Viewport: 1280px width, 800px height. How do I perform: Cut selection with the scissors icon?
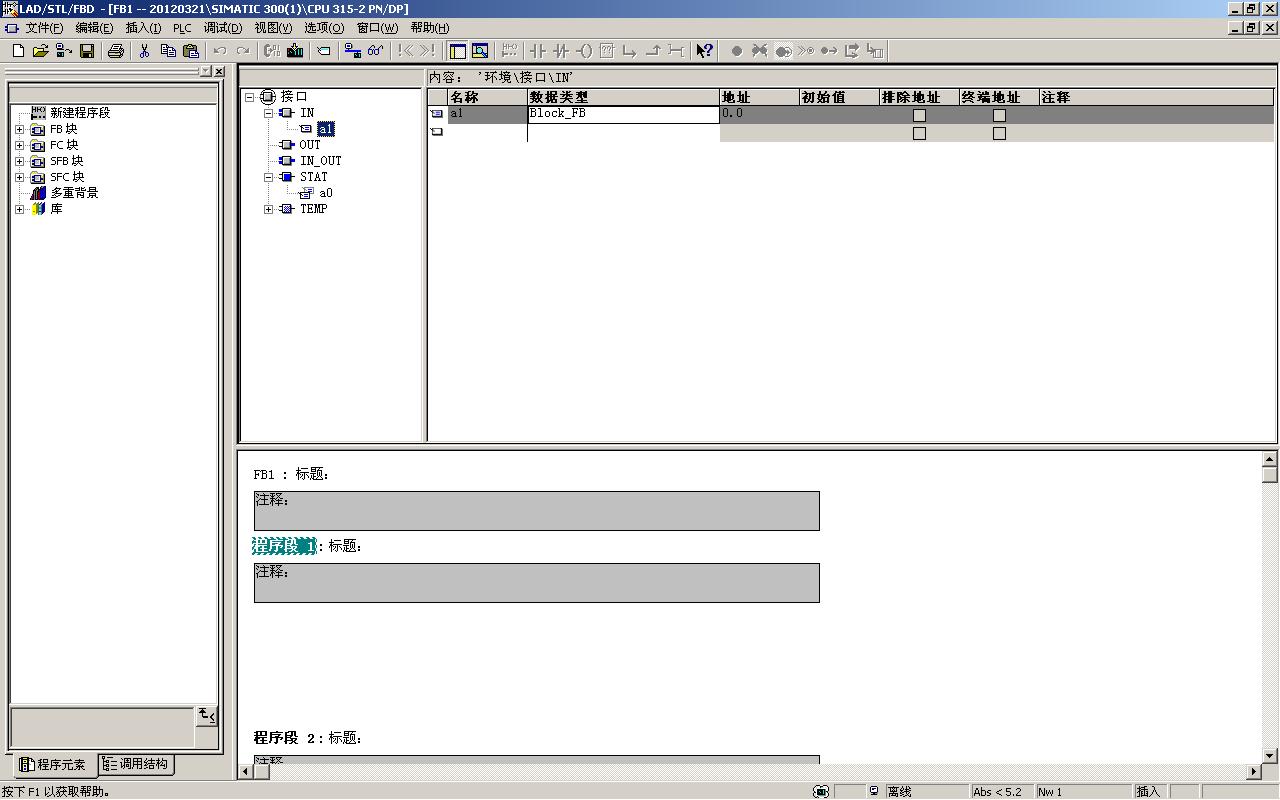tap(145, 51)
